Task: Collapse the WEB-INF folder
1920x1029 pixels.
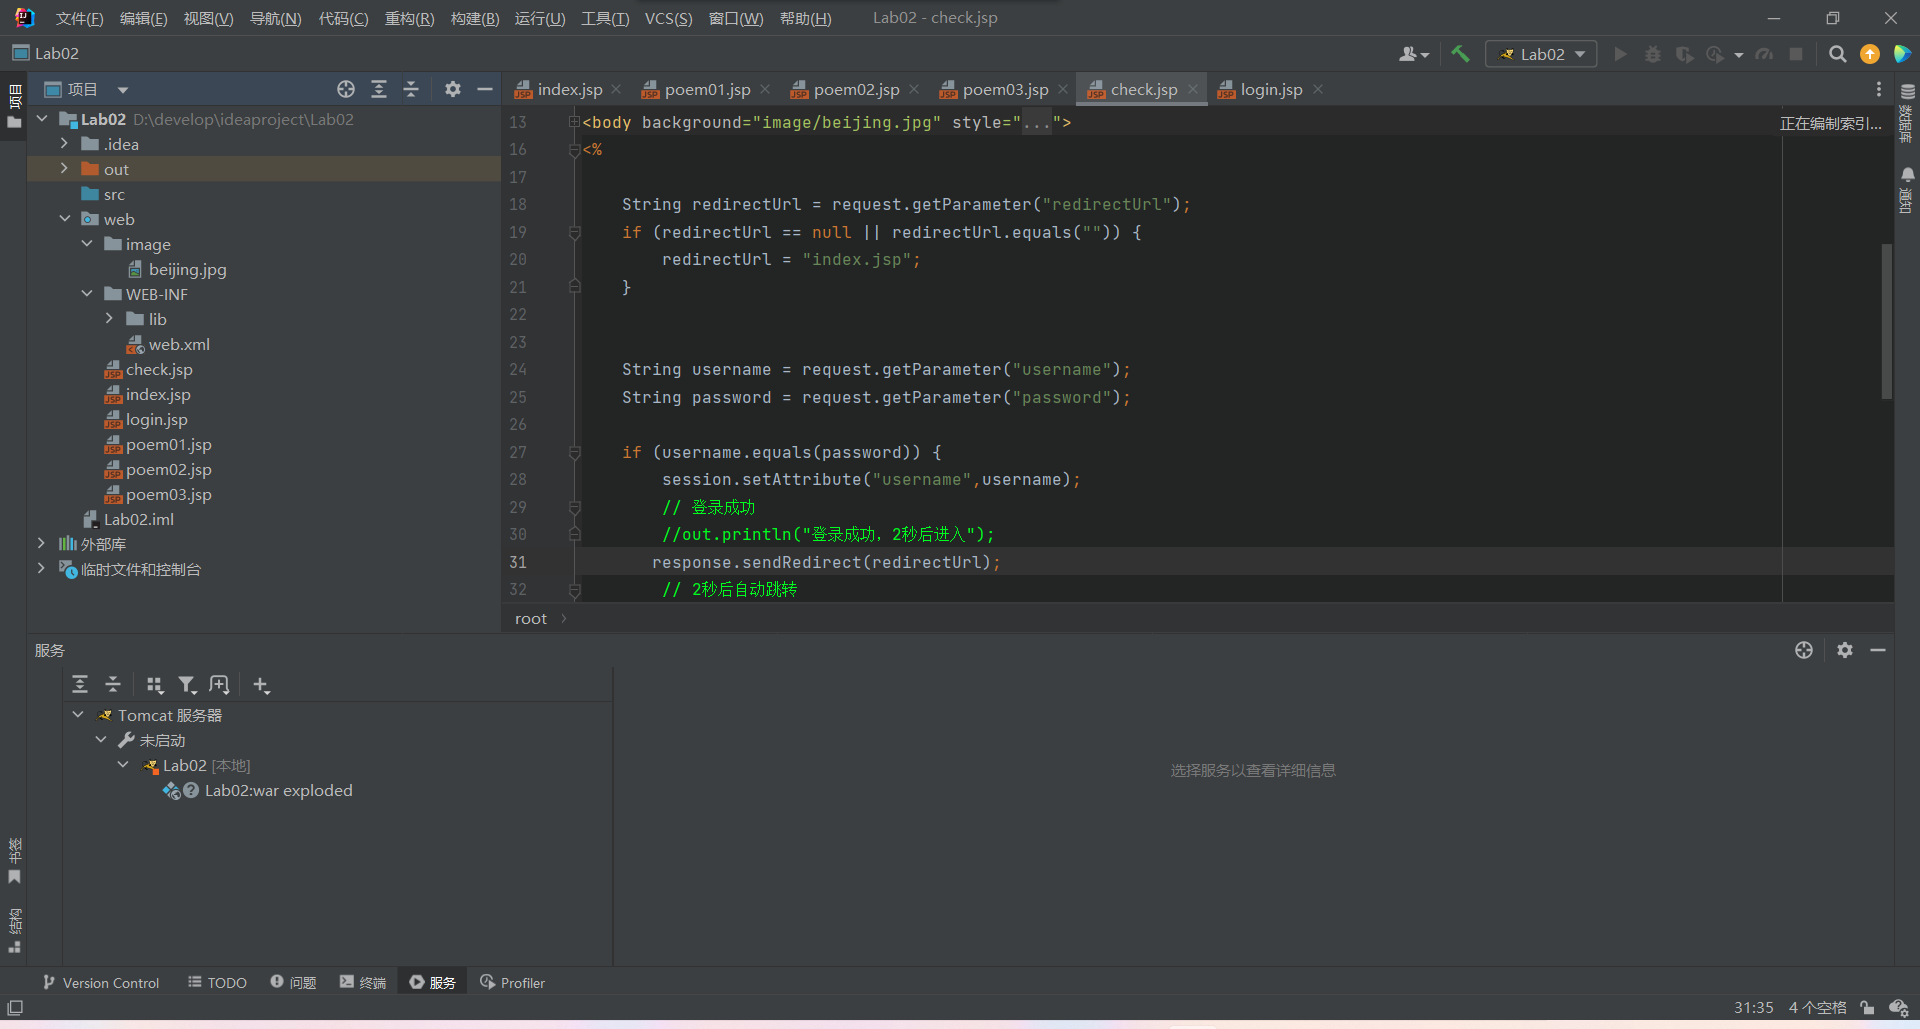Action: pos(87,294)
